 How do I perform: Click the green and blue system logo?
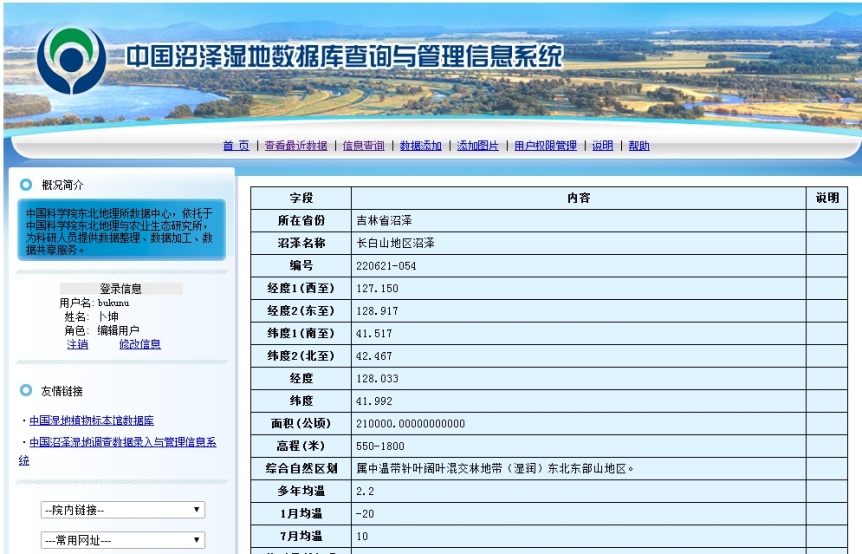pyautogui.click(x=71, y=60)
